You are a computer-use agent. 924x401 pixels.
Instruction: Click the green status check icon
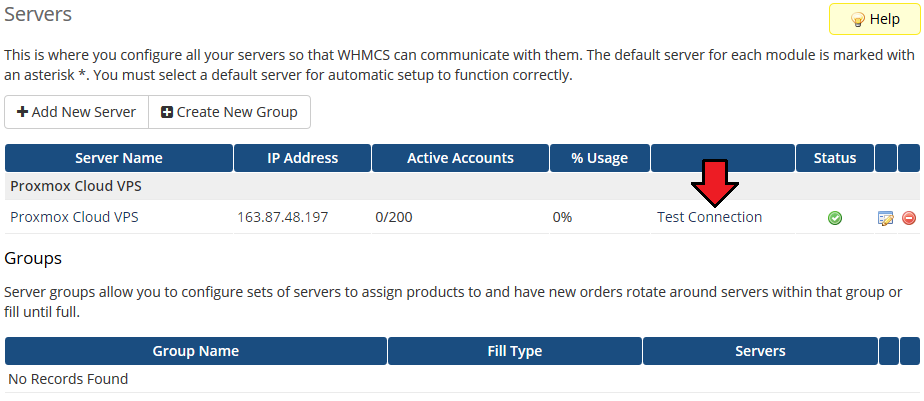coord(834,218)
